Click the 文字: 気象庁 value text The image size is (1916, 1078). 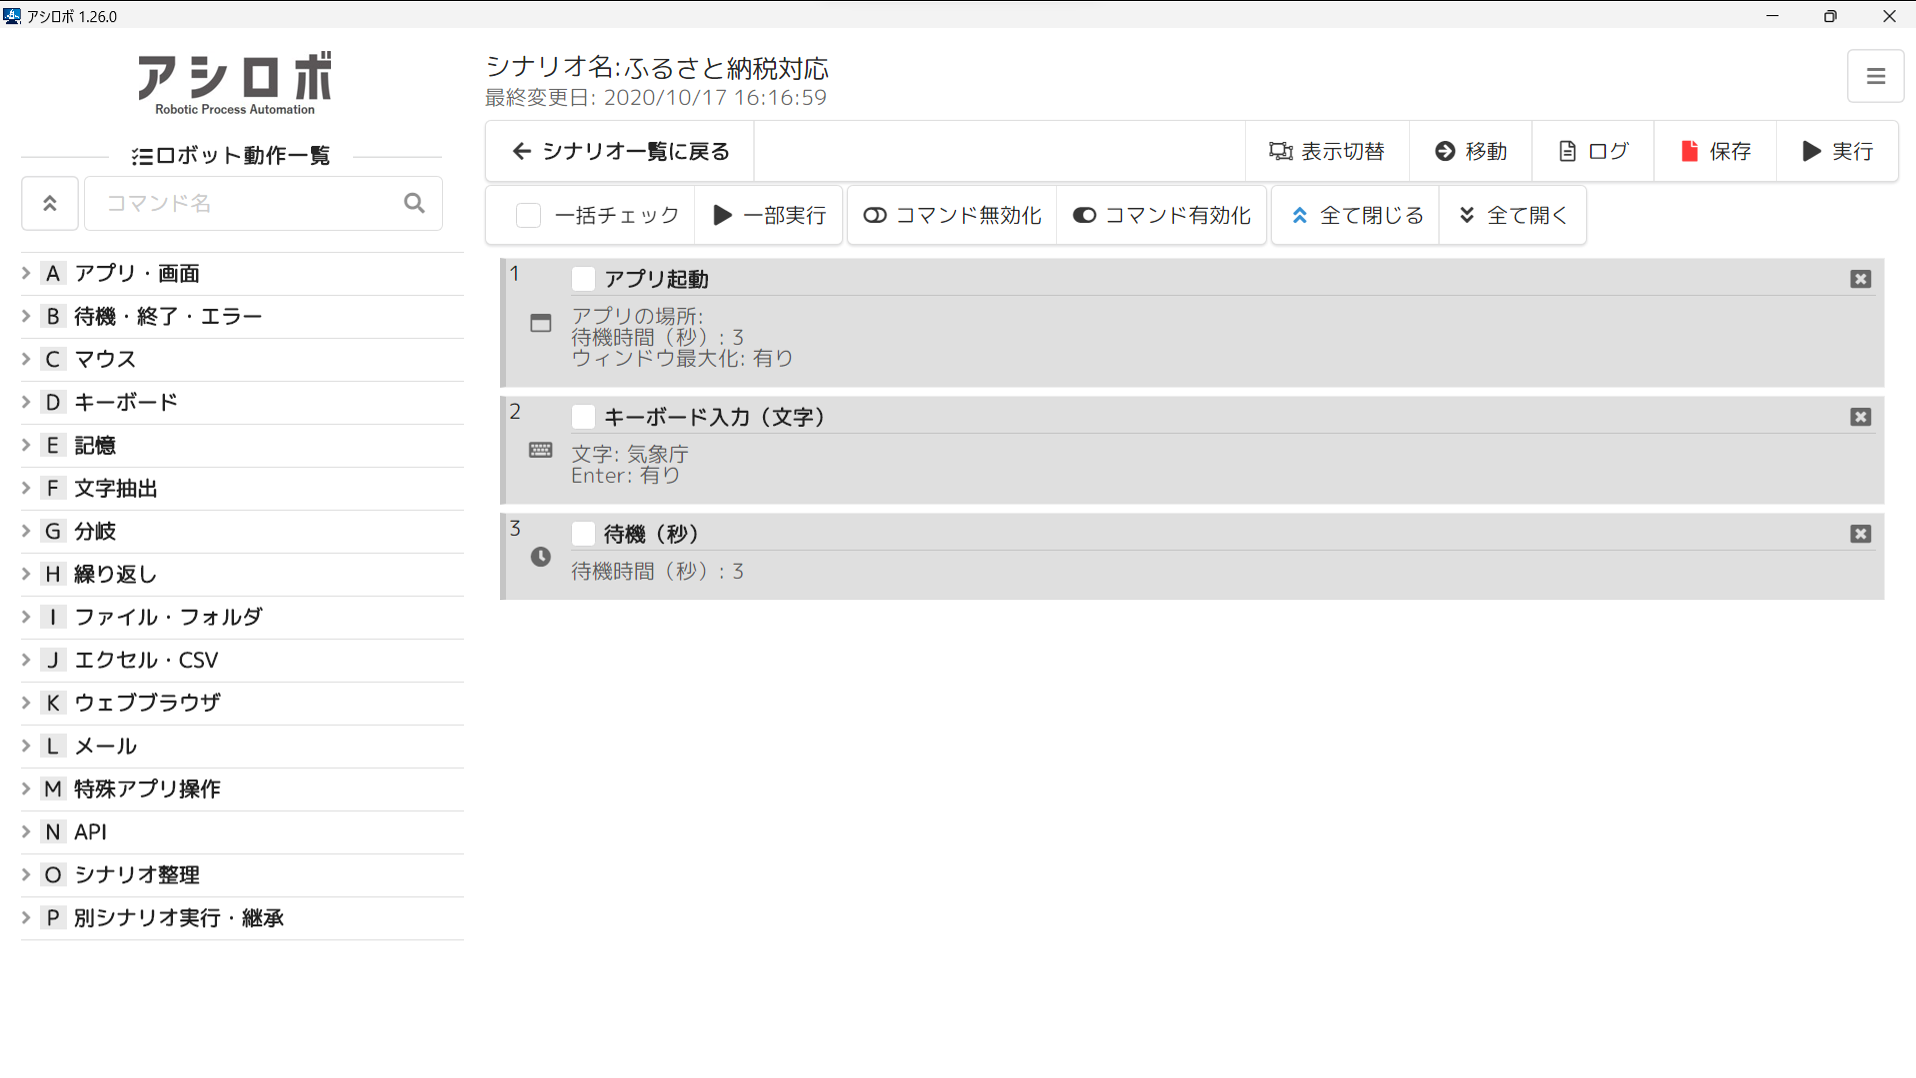tap(630, 454)
